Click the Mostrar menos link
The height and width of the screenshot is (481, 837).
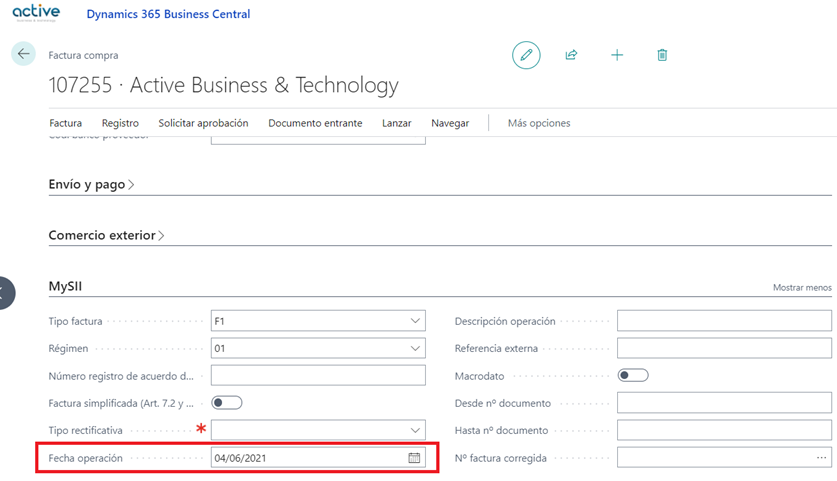802,287
